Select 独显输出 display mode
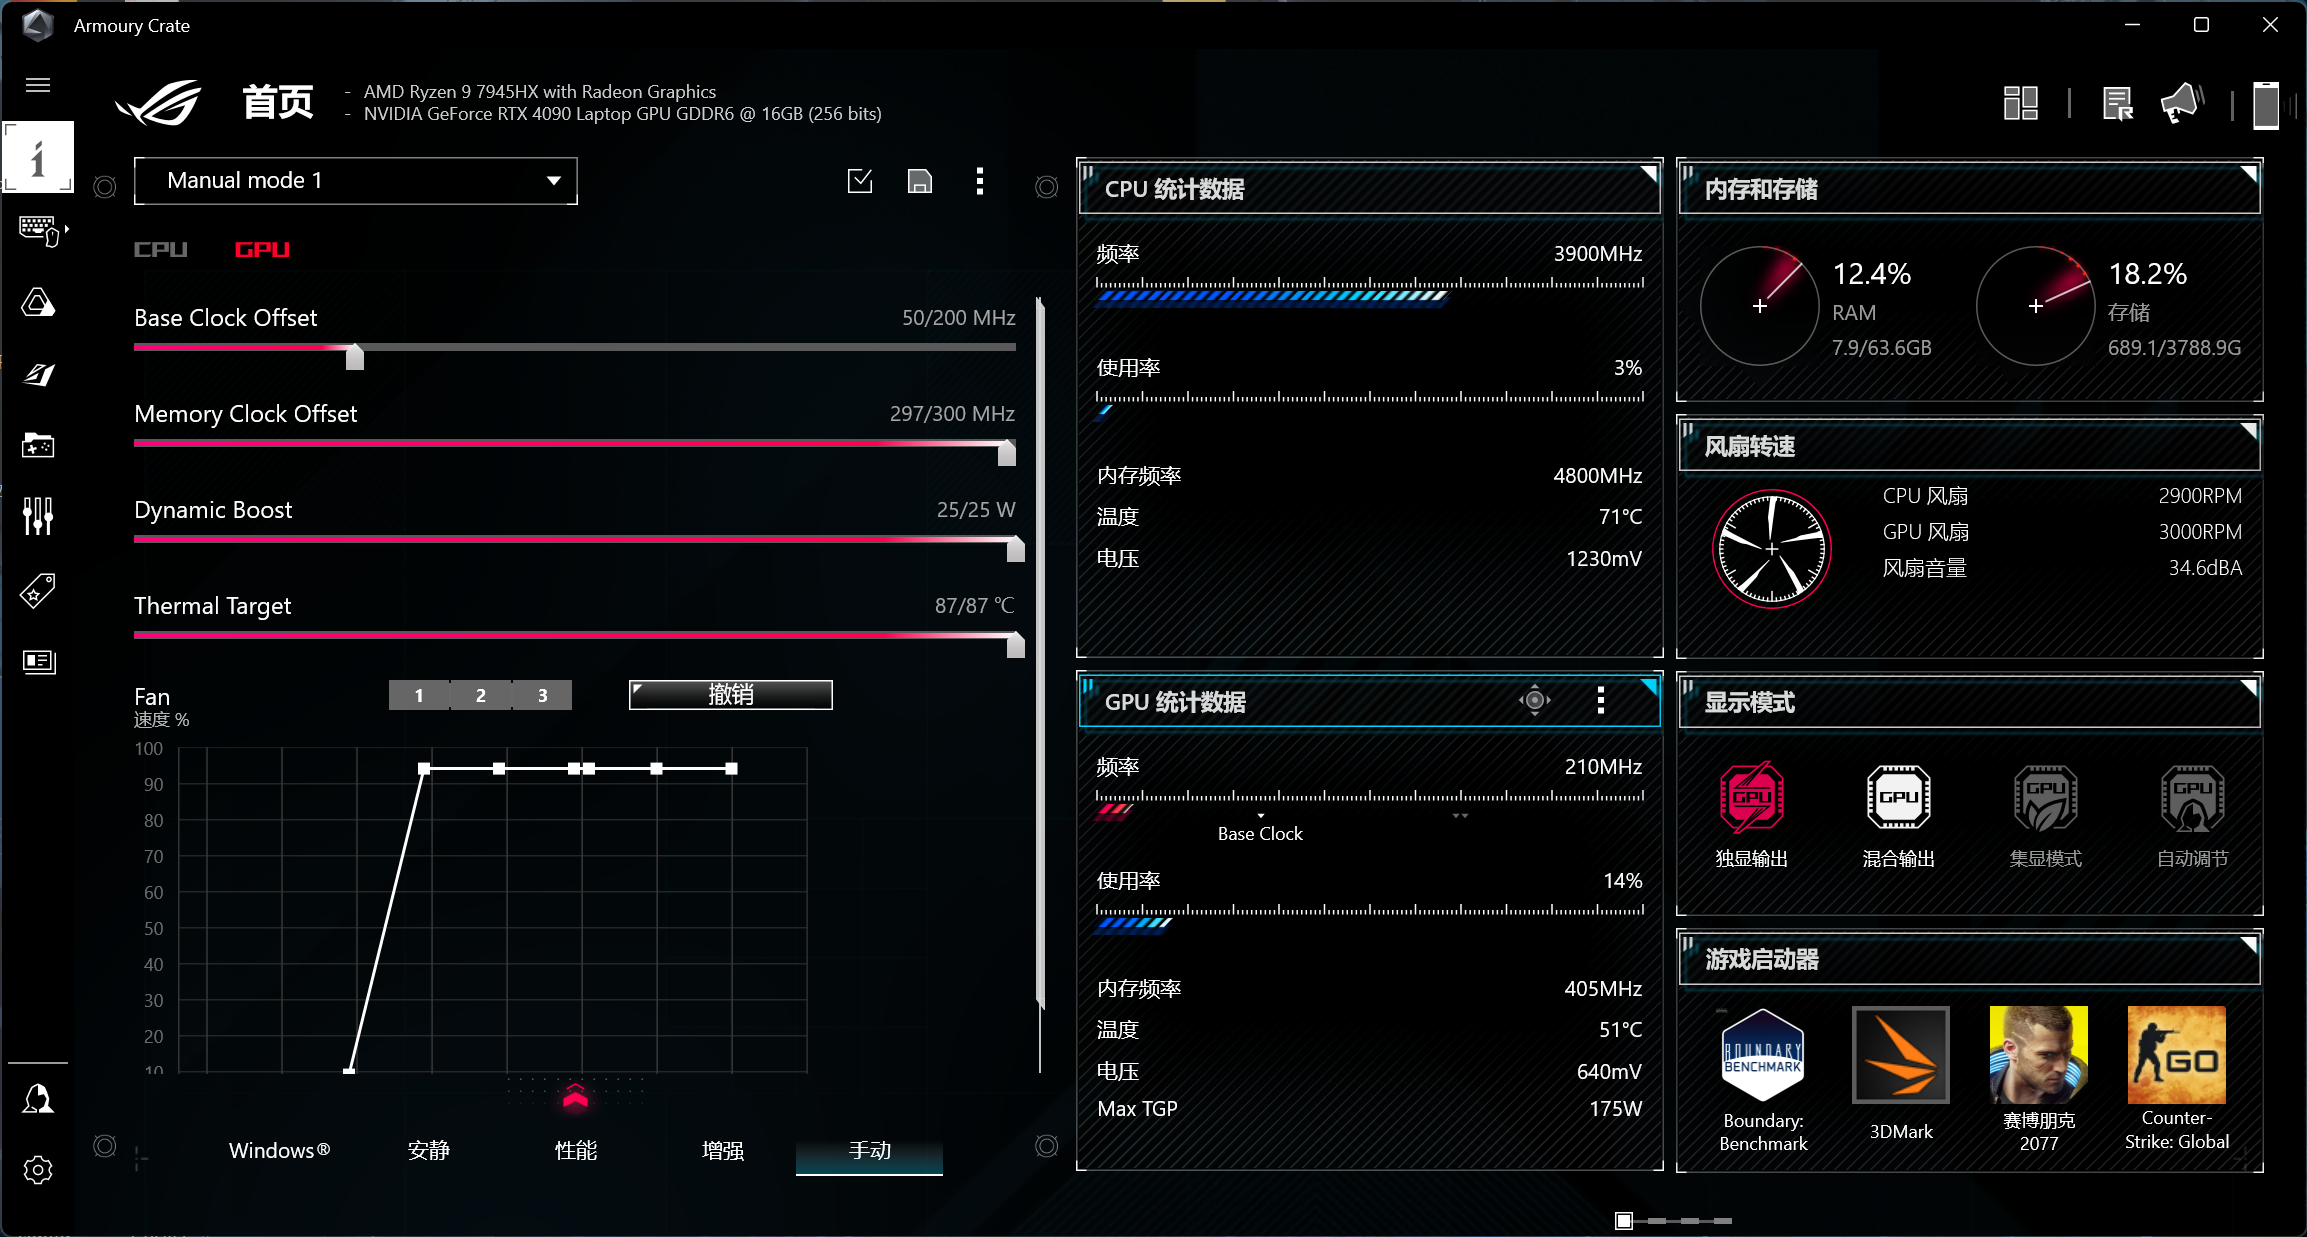Viewport: 2307px width, 1237px height. (x=1751, y=816)
